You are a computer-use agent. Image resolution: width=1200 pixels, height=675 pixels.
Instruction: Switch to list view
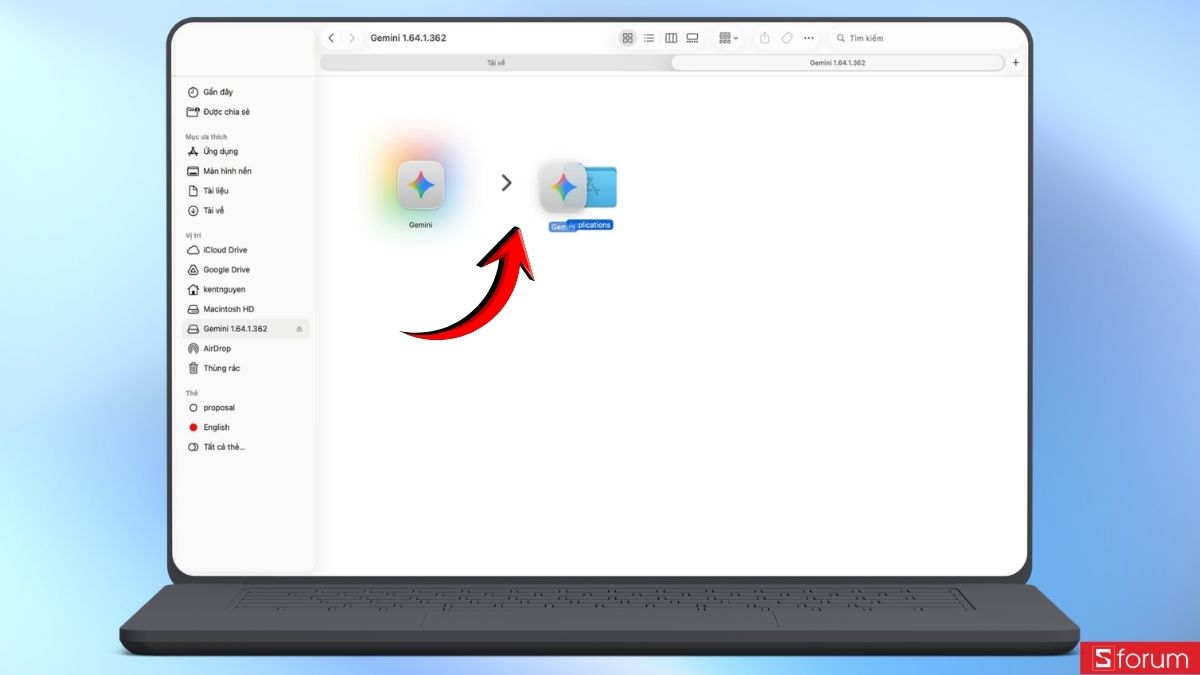[x=649, y=38]
